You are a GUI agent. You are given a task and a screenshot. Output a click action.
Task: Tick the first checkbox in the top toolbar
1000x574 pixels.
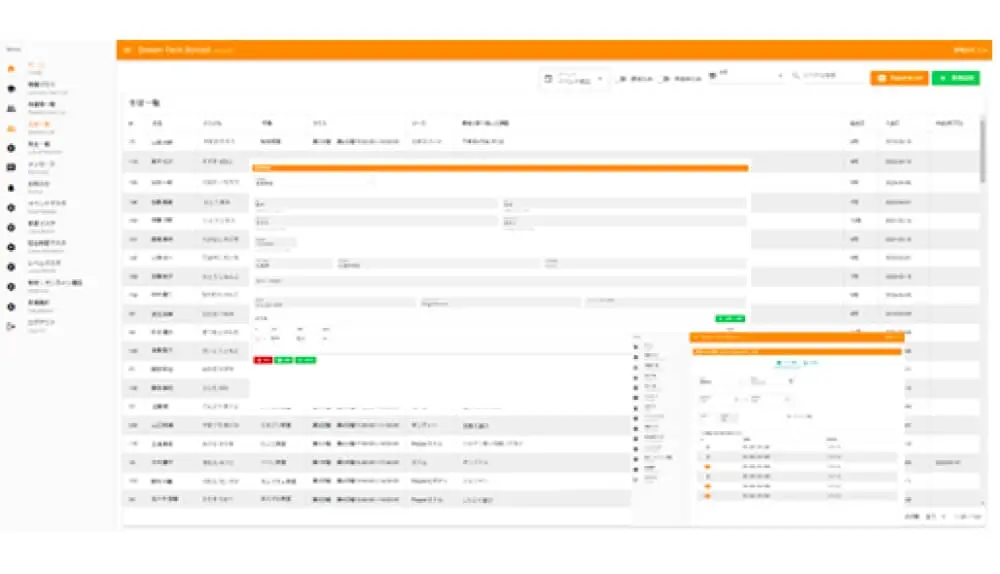coord(622,78)
